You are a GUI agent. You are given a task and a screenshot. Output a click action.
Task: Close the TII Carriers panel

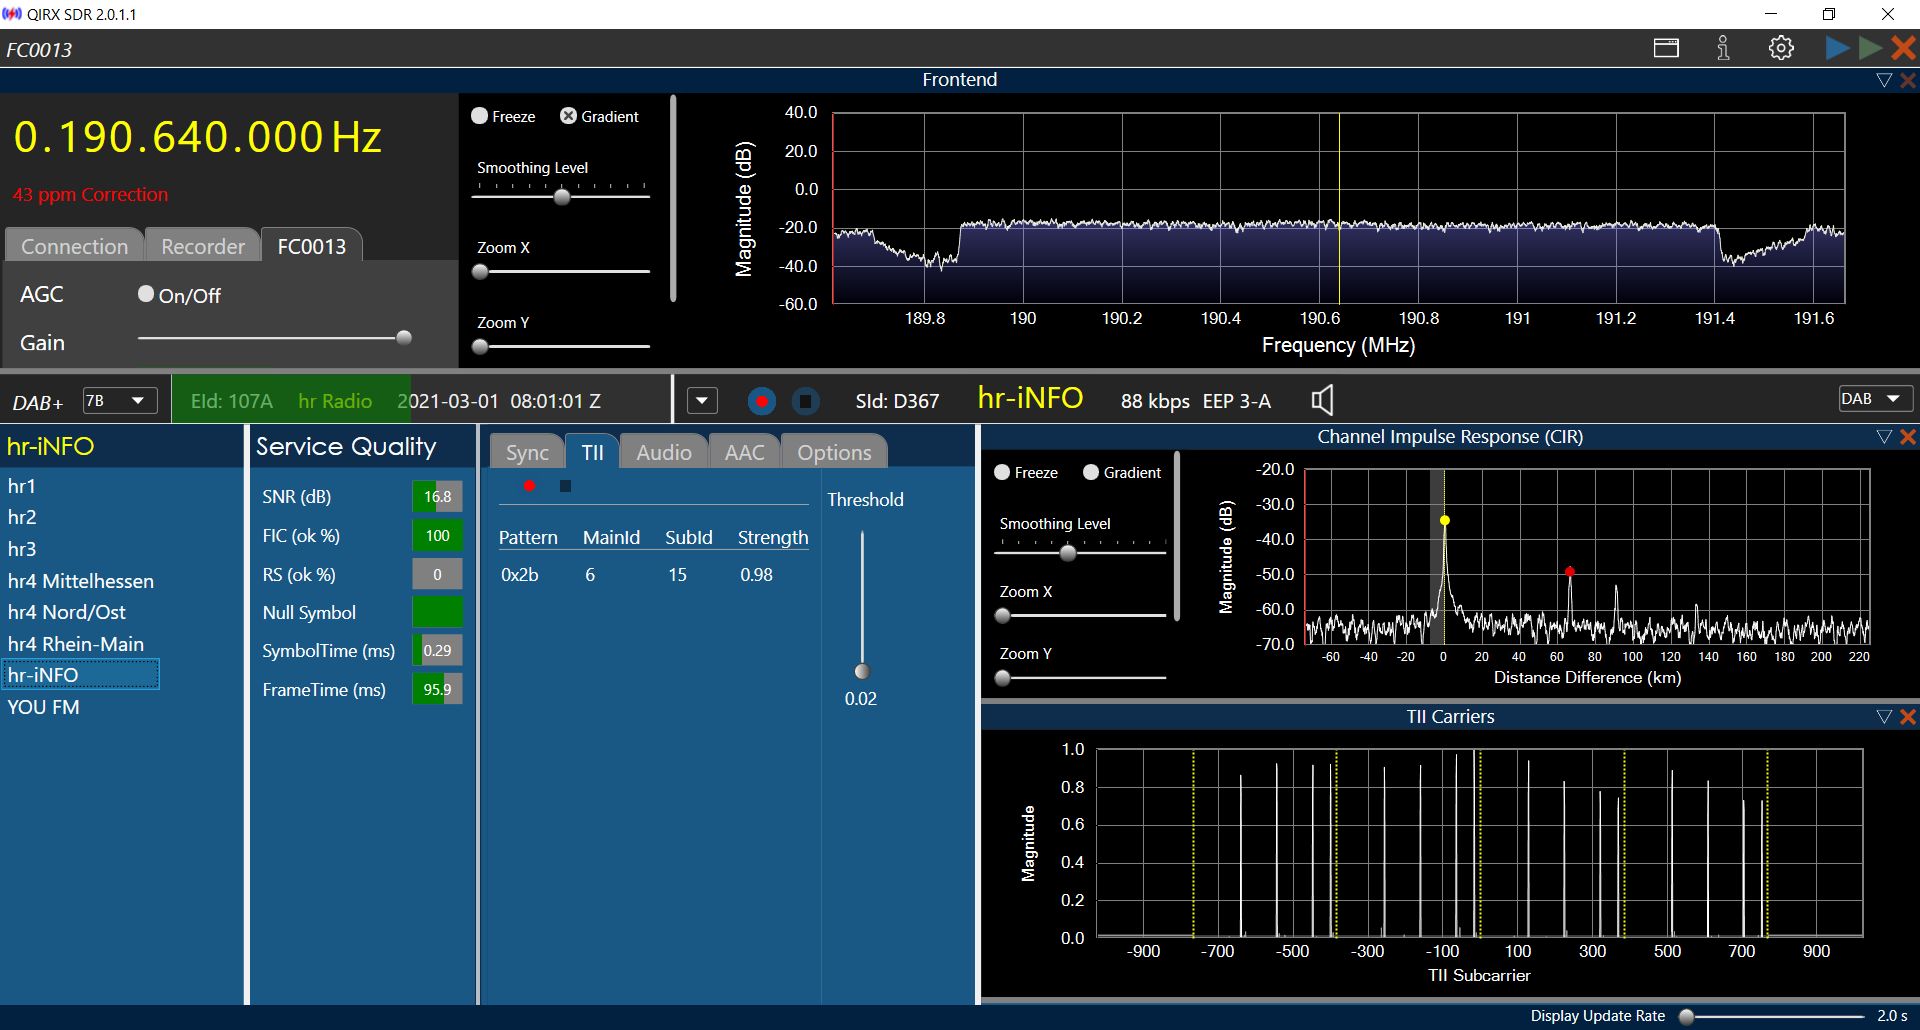[1907, 717]
